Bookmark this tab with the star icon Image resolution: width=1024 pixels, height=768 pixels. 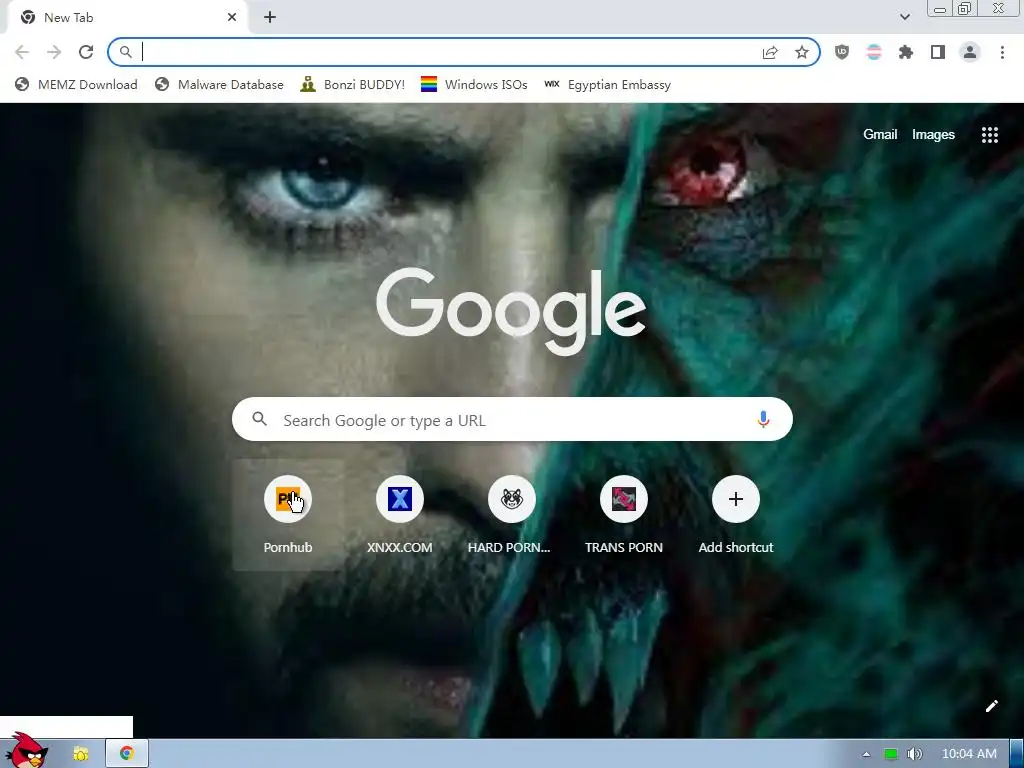point(802,52)
